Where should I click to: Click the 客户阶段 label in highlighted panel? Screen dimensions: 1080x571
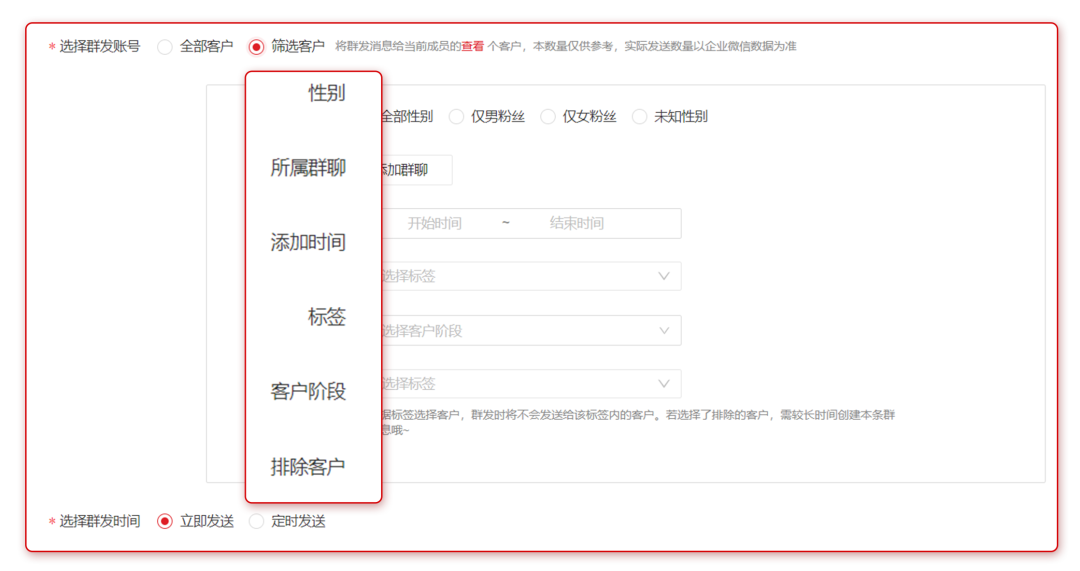[308, 392]
